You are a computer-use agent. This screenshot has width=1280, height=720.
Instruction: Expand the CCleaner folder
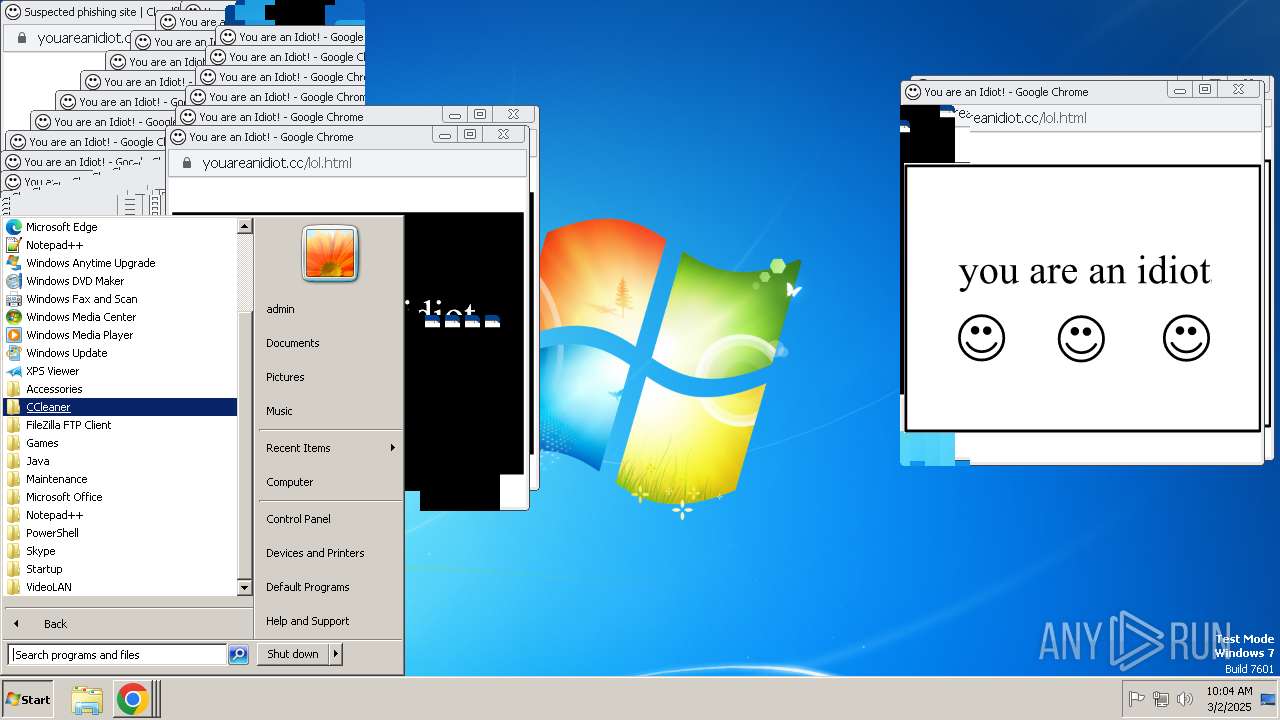(x=120, y=407)
